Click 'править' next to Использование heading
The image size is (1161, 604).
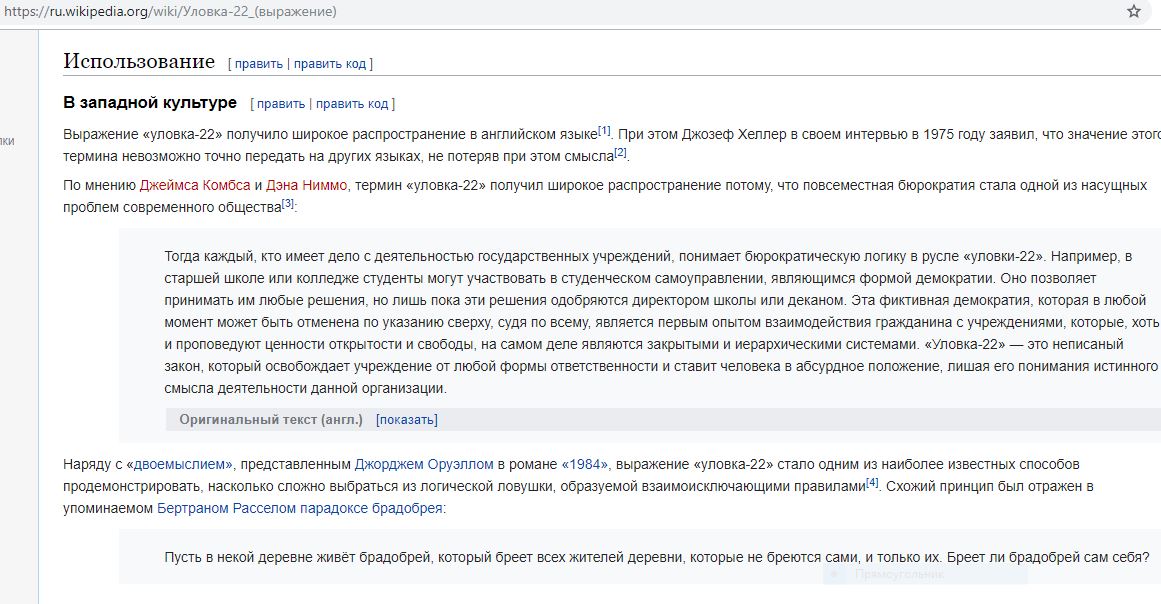[x=258, y=64]
